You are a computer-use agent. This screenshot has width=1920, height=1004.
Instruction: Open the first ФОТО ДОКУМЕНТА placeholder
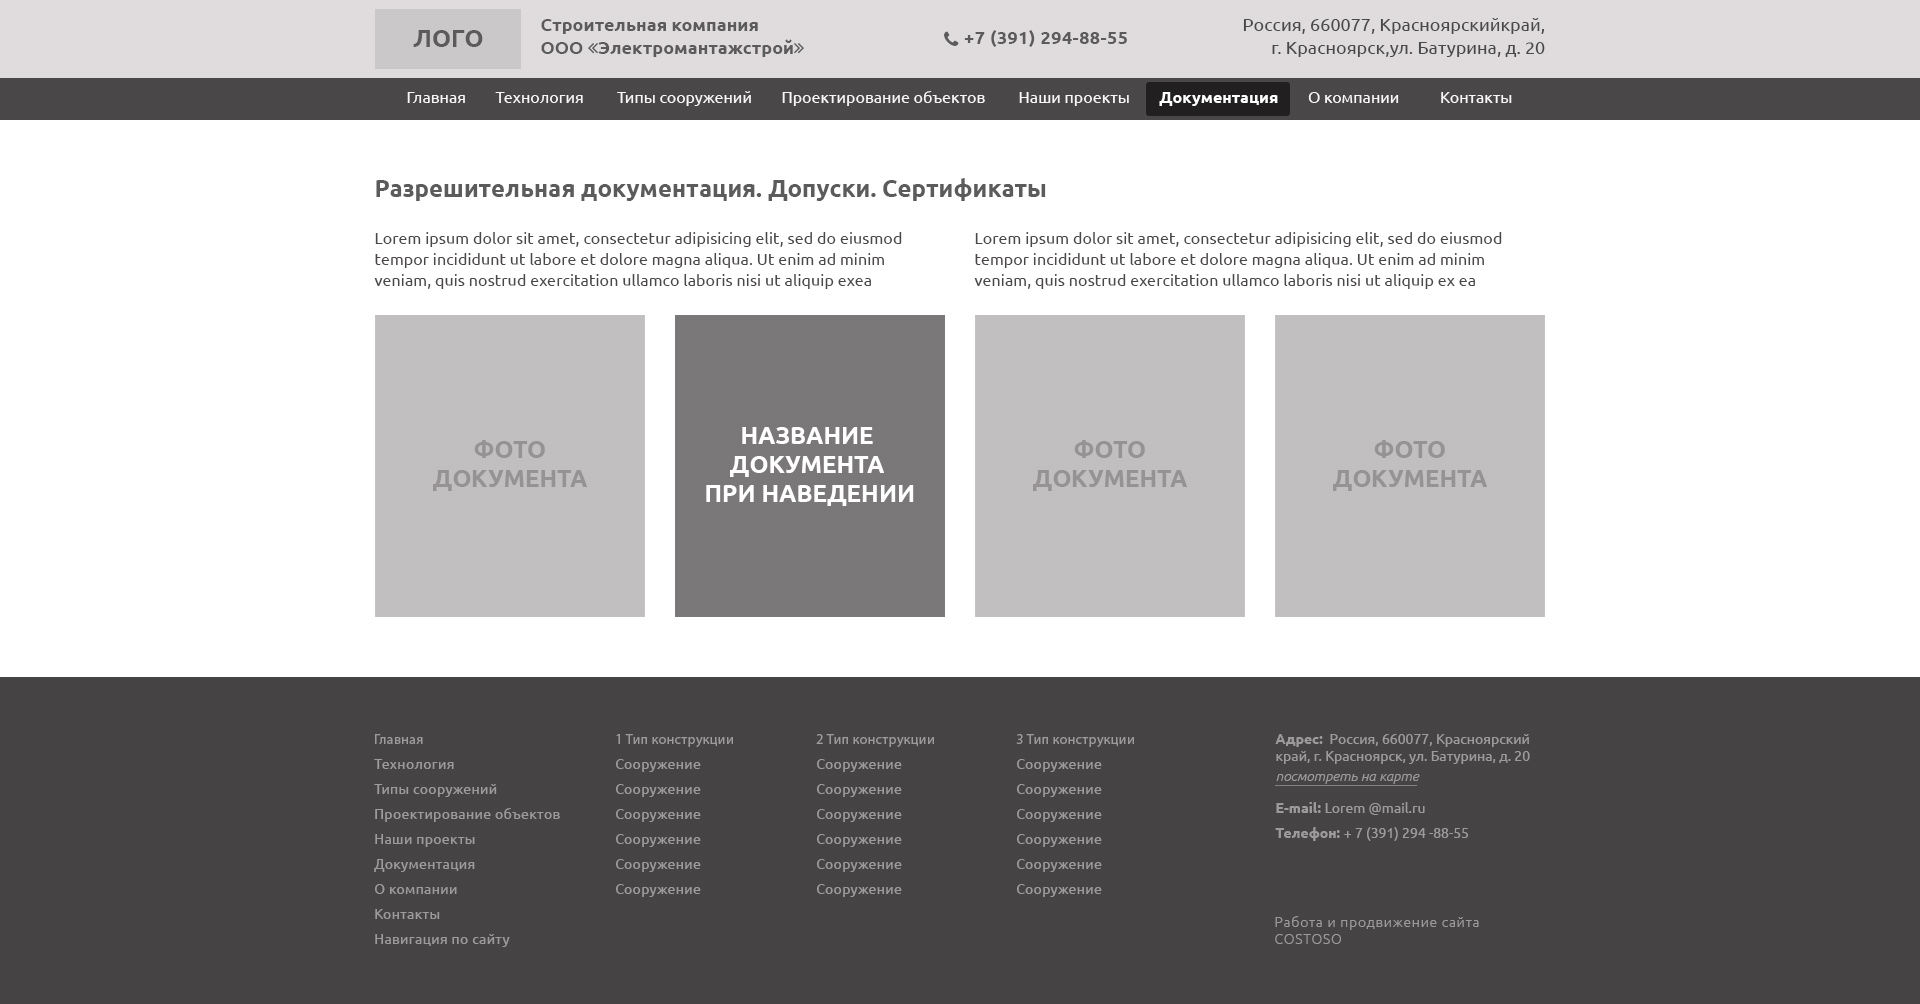click(510, 466)
